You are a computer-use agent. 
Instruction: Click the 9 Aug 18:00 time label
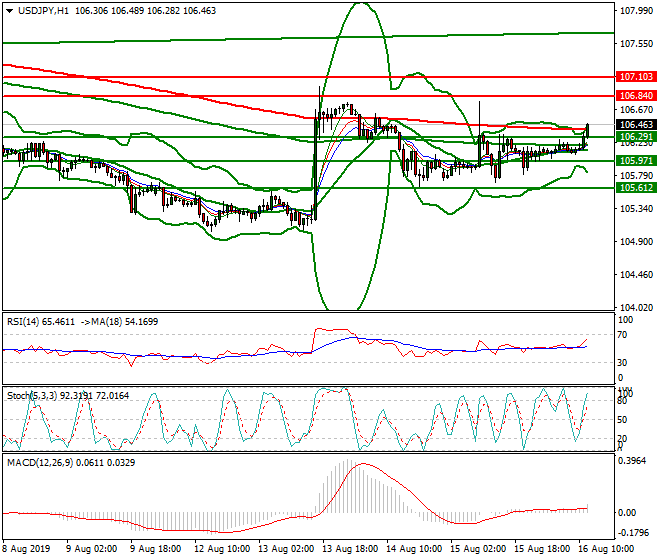[155, 549]
